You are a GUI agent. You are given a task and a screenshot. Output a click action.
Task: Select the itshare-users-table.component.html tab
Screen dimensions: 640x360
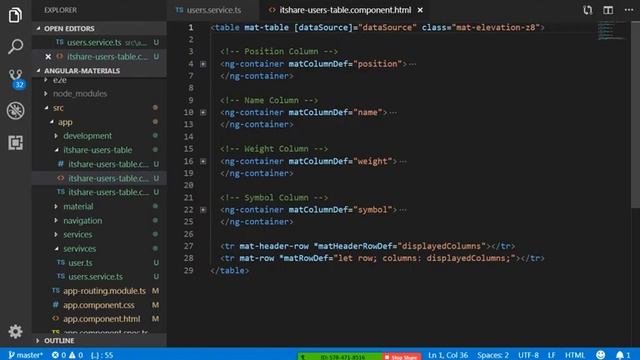[345, 10]
